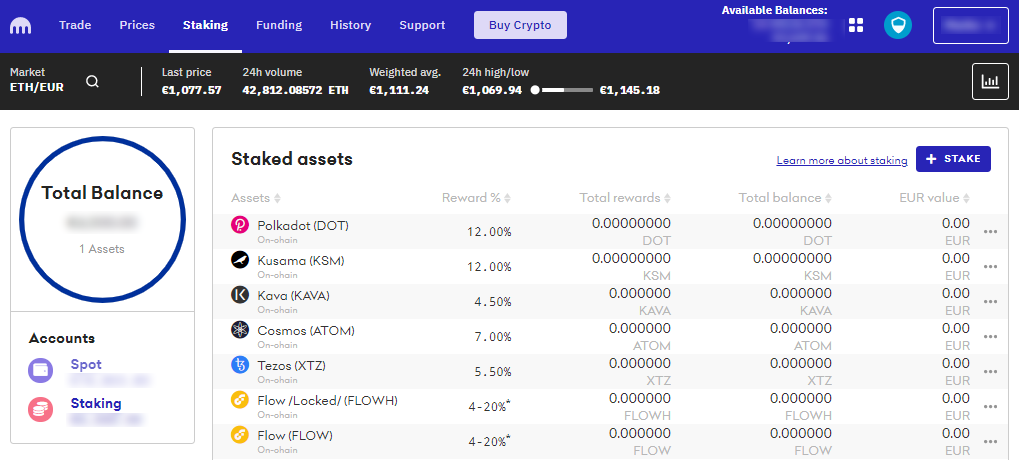
Task: Click the Tezos (XTZ) asset icon
Action: pos(240,365)
